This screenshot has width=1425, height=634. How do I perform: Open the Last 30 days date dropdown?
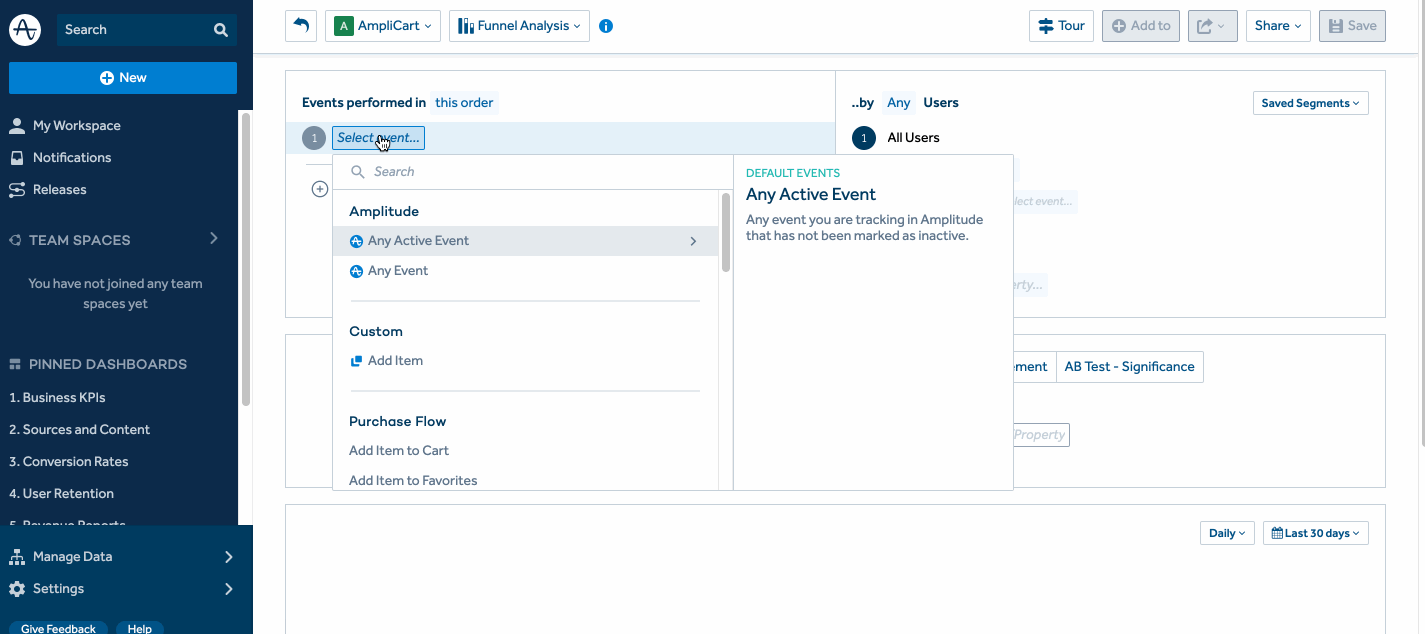[1315, 533]
